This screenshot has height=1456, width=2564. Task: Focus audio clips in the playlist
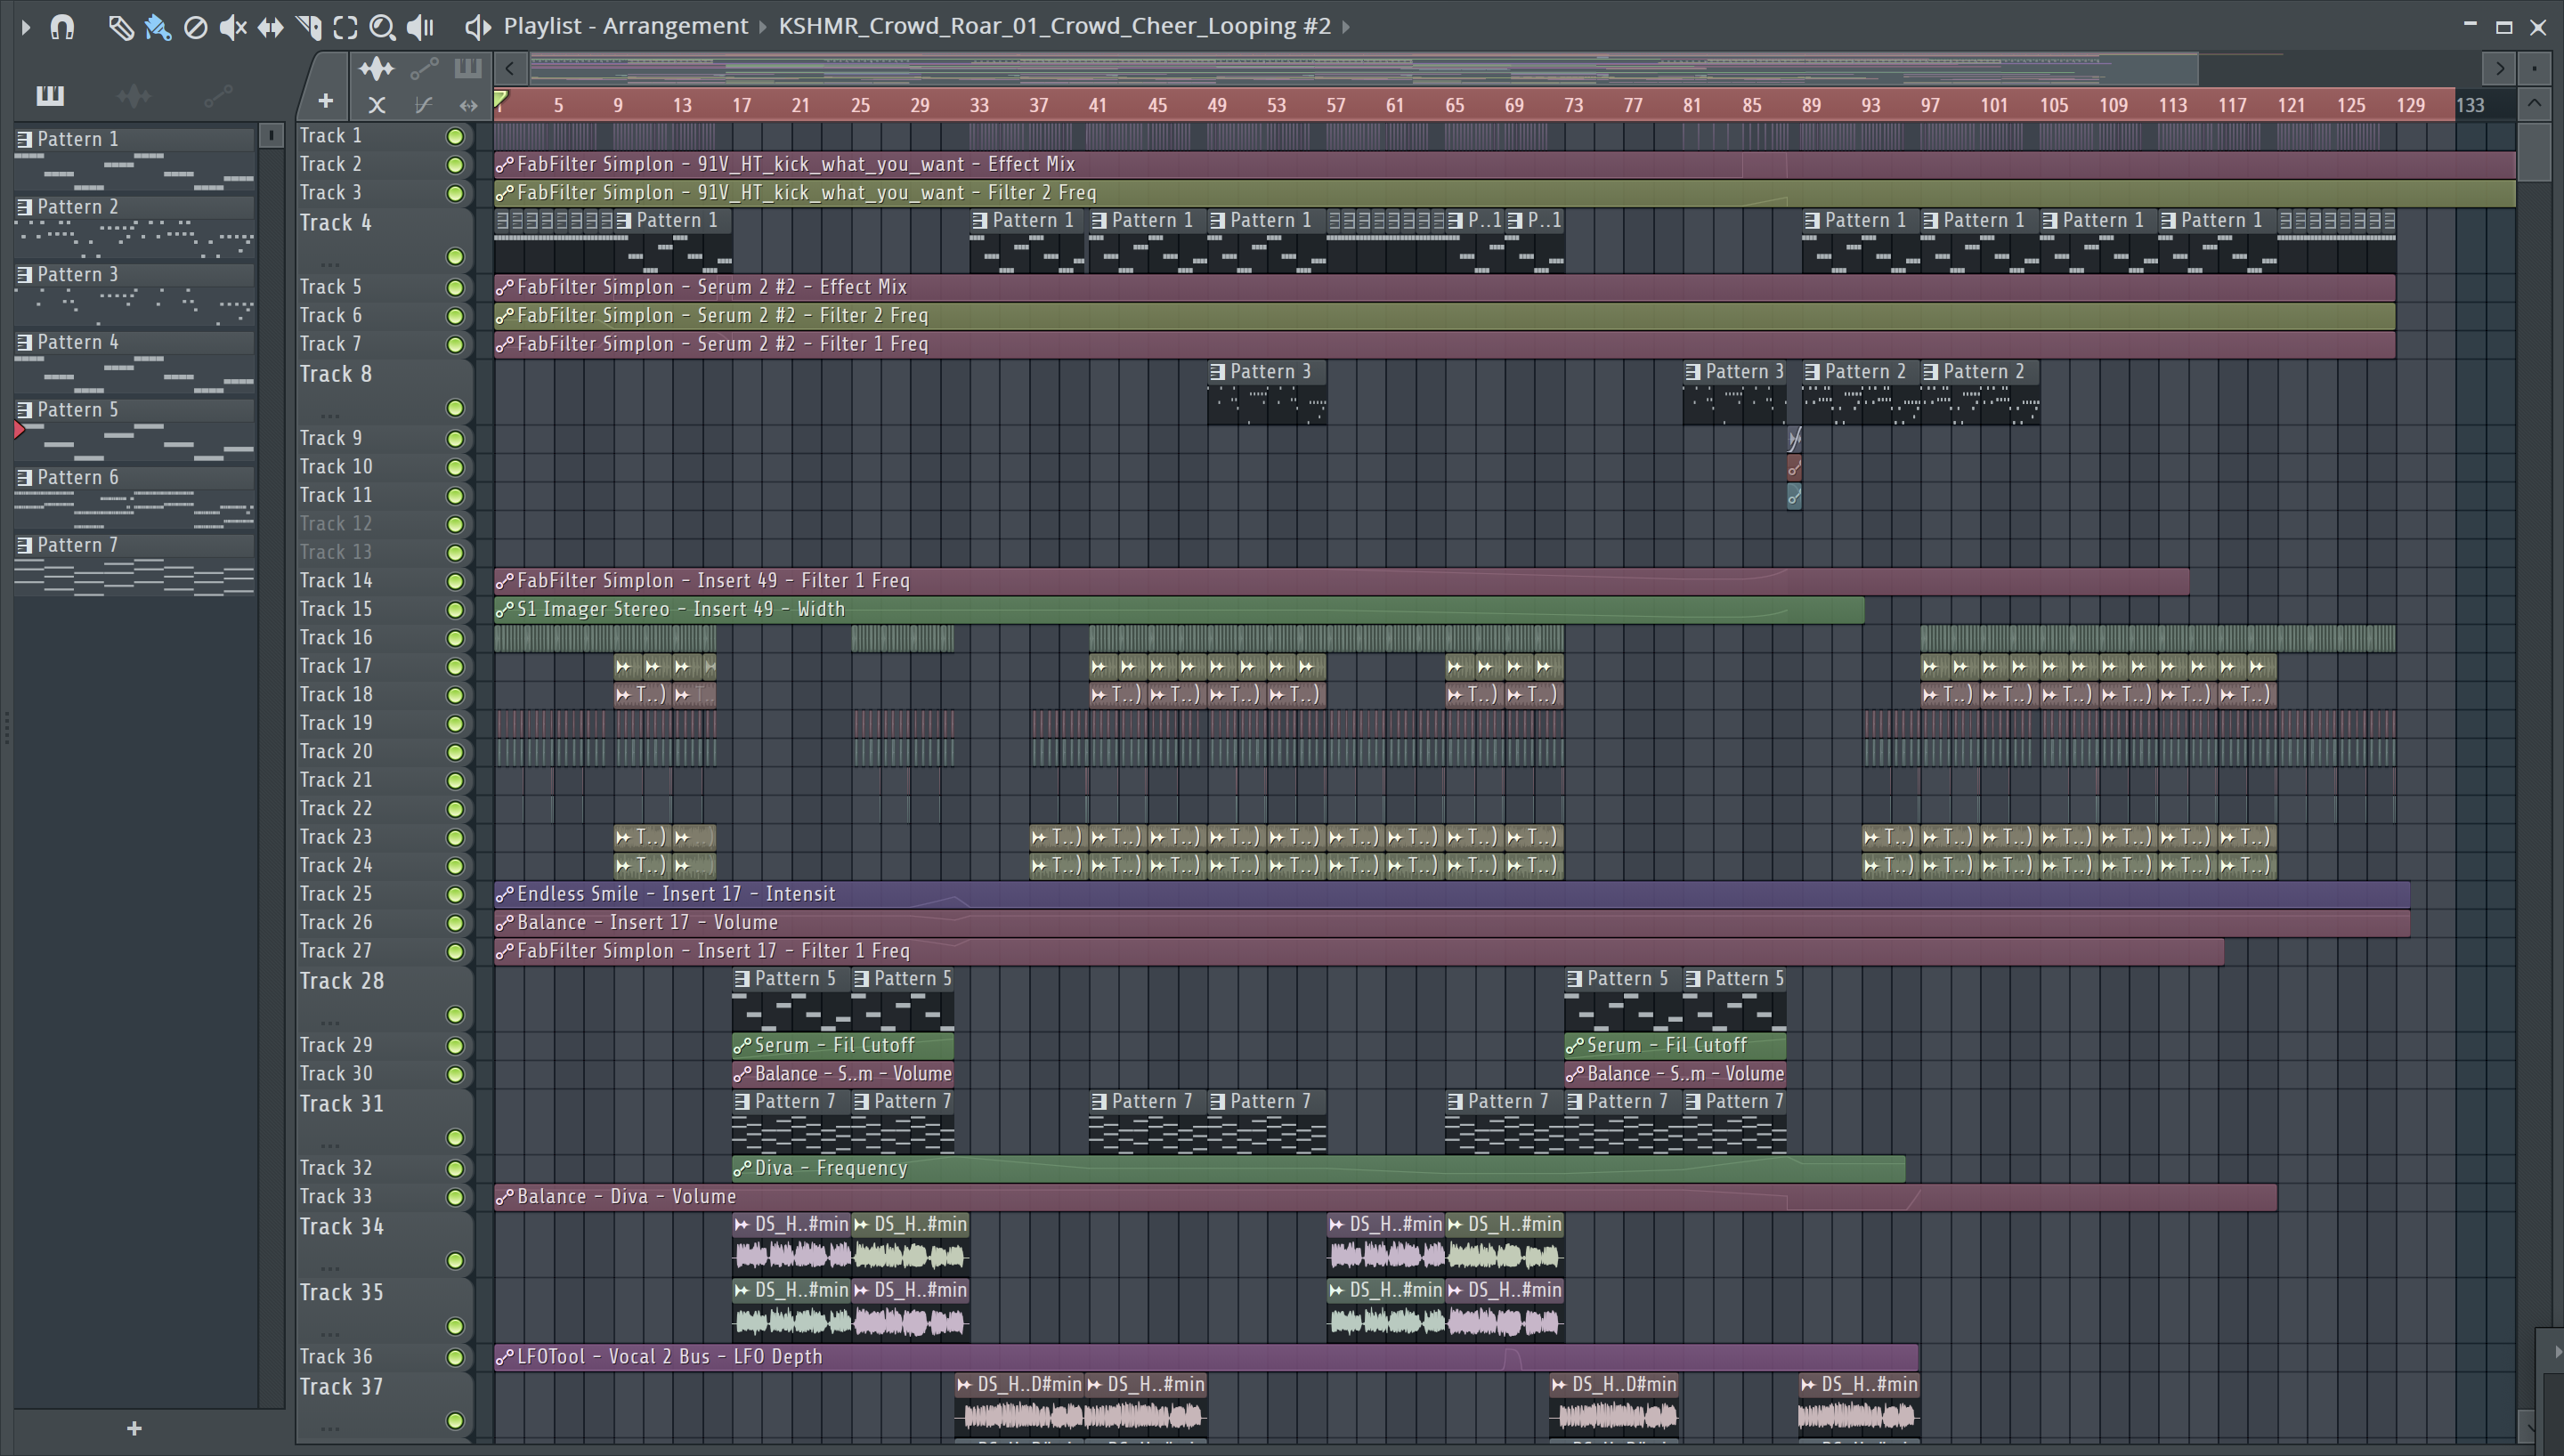(x=376, y=69)
